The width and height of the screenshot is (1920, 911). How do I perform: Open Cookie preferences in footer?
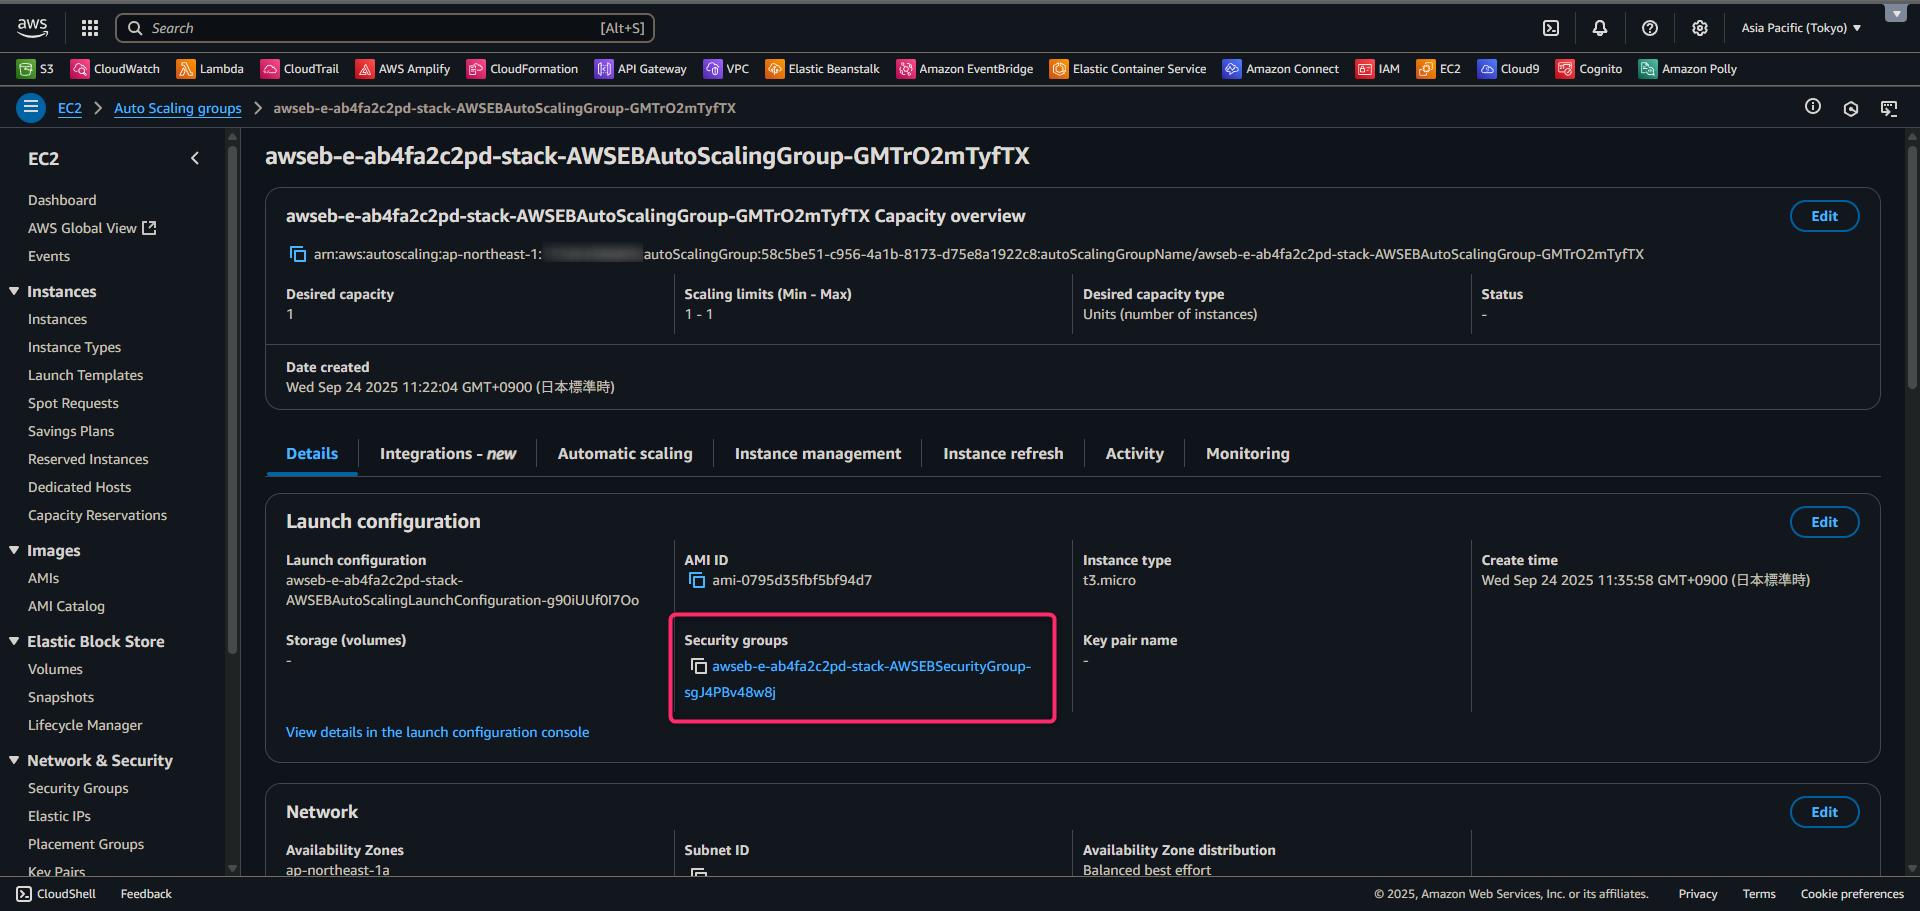pos(1852,894)
